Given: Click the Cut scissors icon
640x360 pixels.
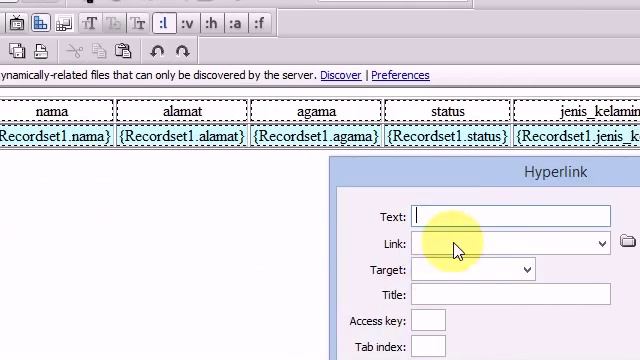Looking at the screenshot, I should tap(74, 51).
